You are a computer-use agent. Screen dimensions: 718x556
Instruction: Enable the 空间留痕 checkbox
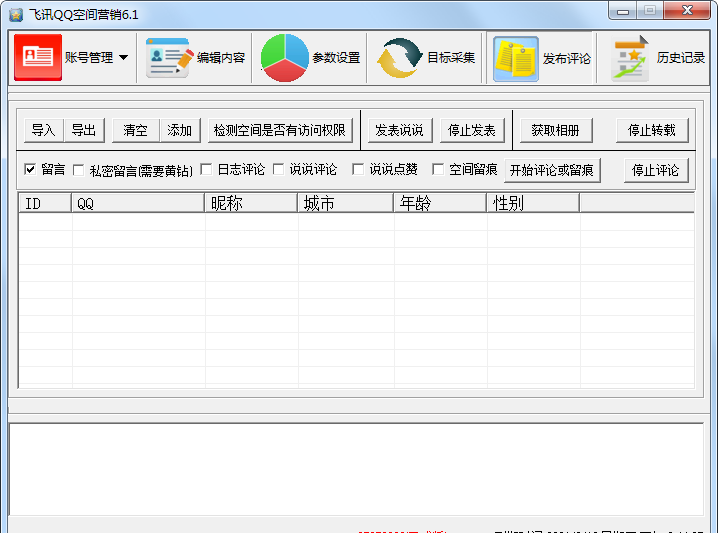point(438,169)
